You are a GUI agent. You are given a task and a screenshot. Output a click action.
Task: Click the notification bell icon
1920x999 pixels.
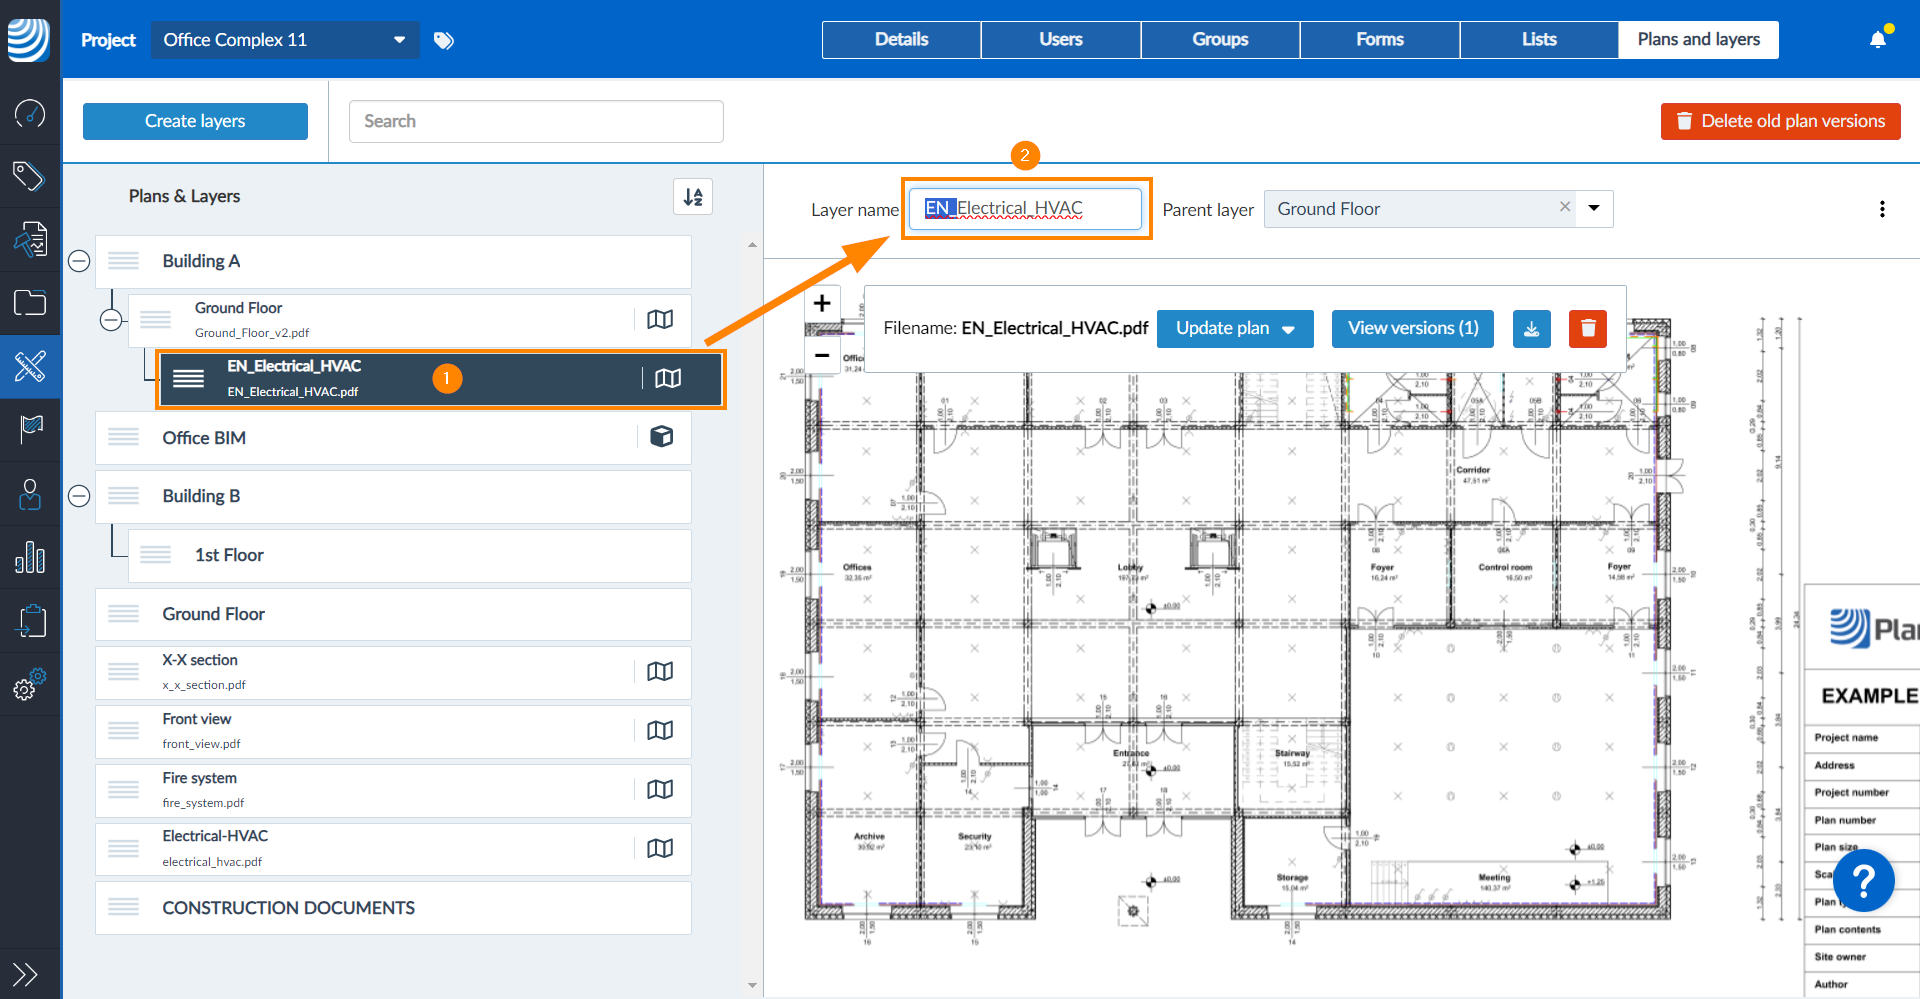(x=1877, y=40)
